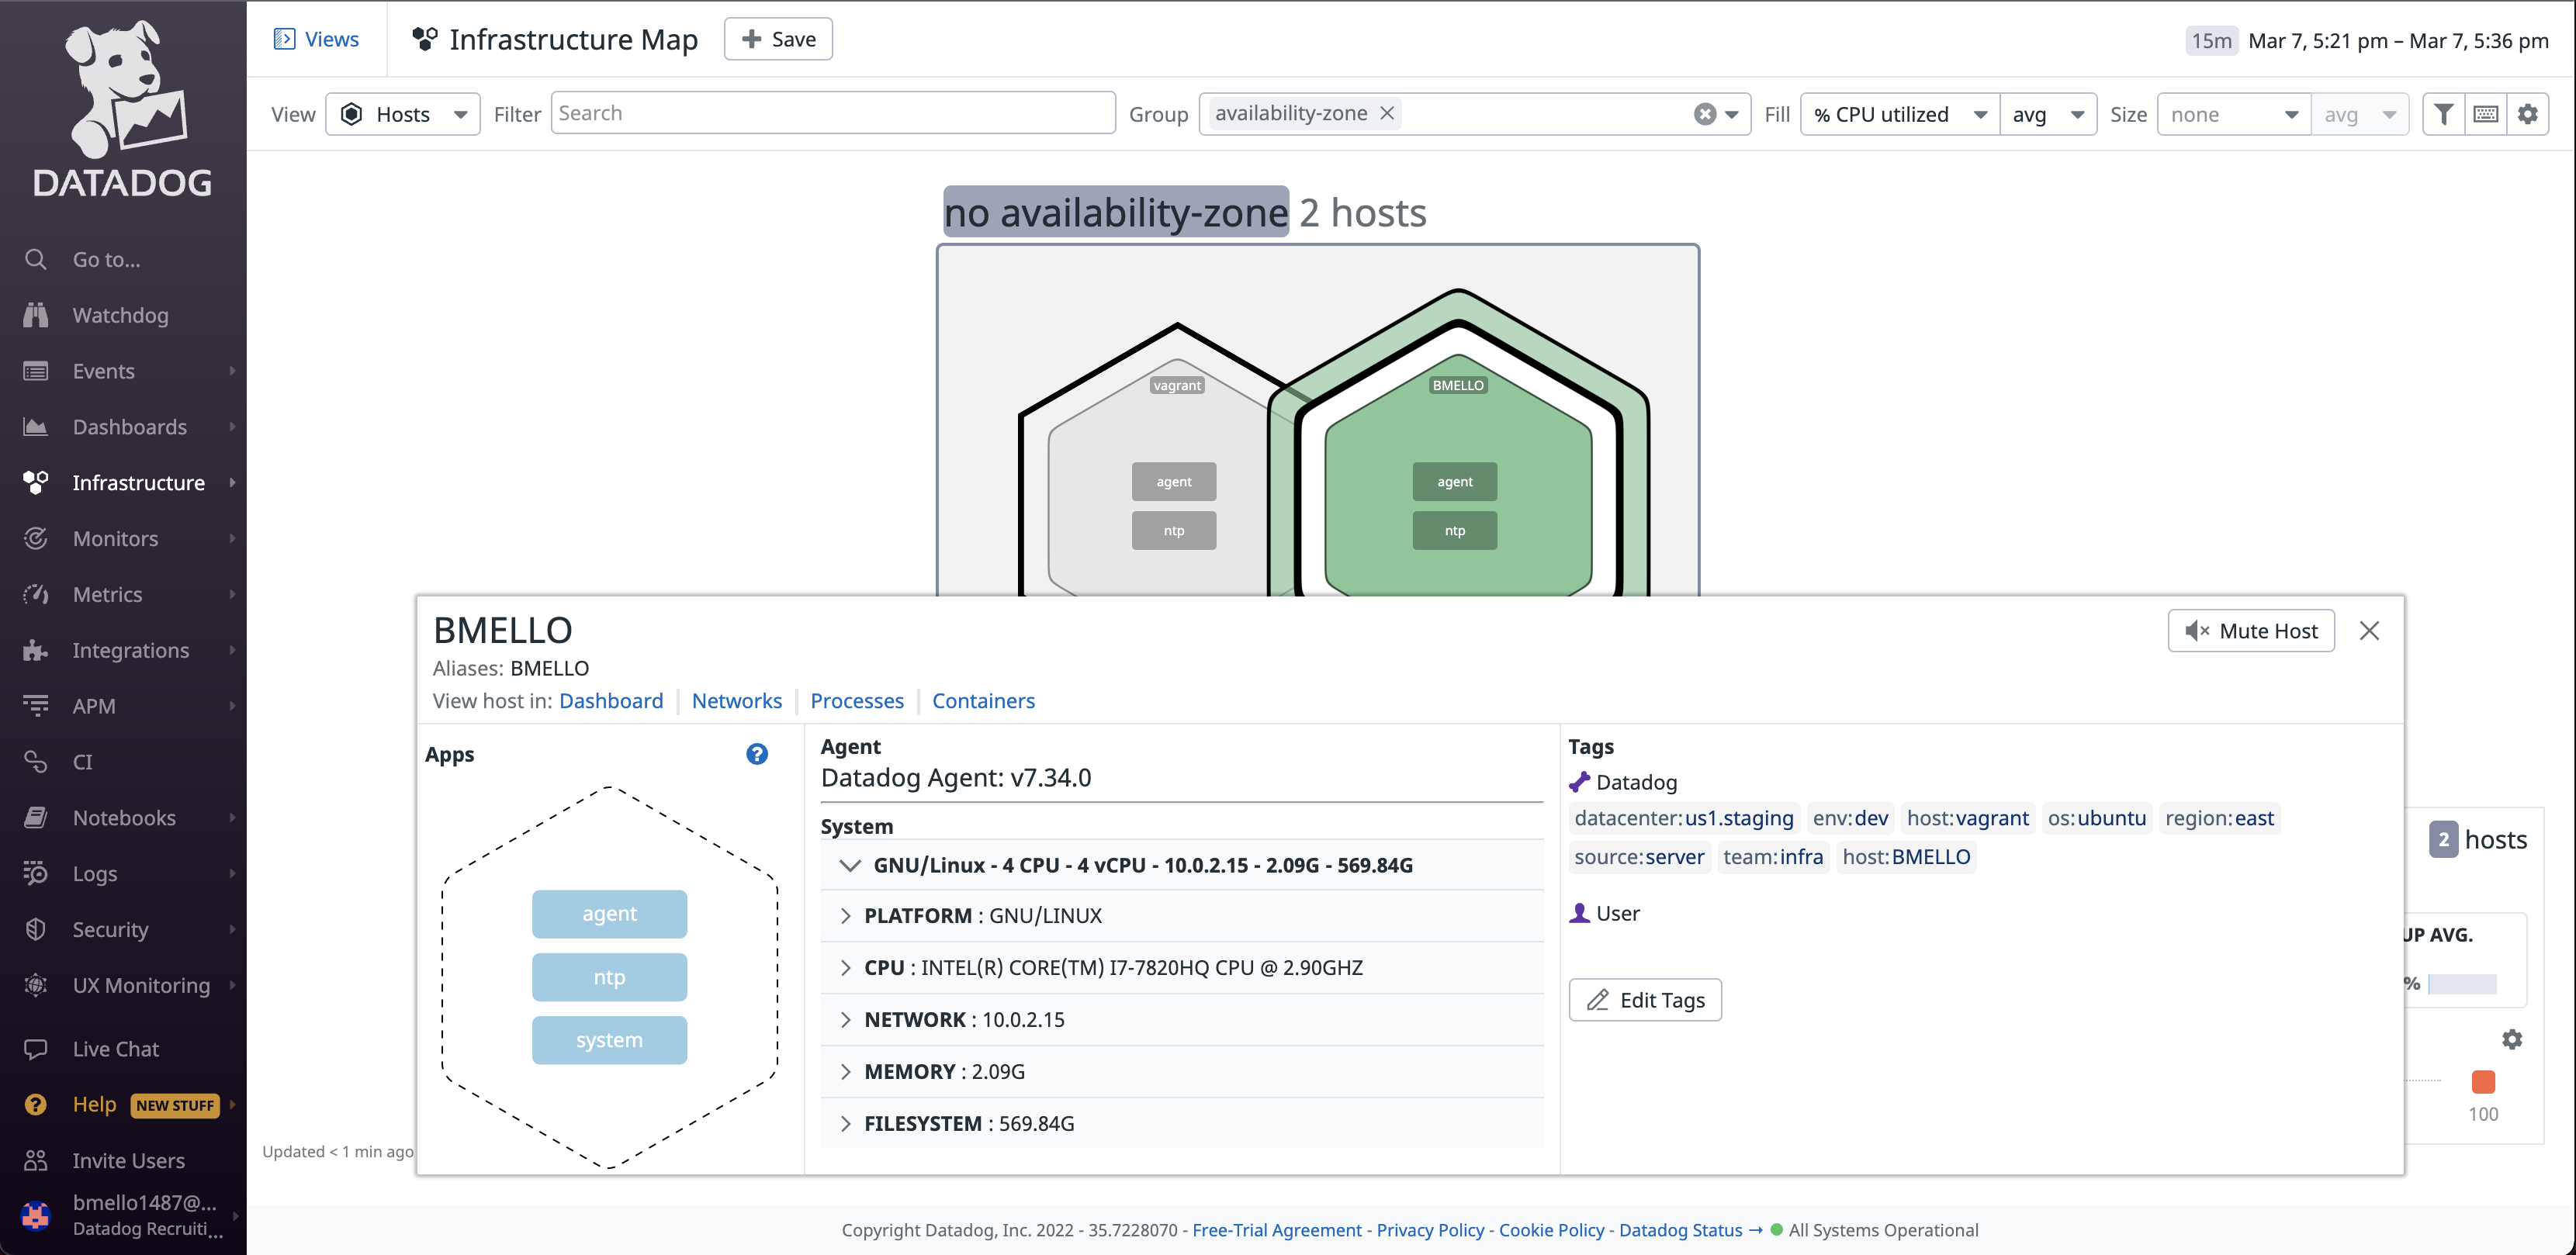Click the Security shield icon
The height and width of the screenshot is (1255, 2576).
(36, 929)
